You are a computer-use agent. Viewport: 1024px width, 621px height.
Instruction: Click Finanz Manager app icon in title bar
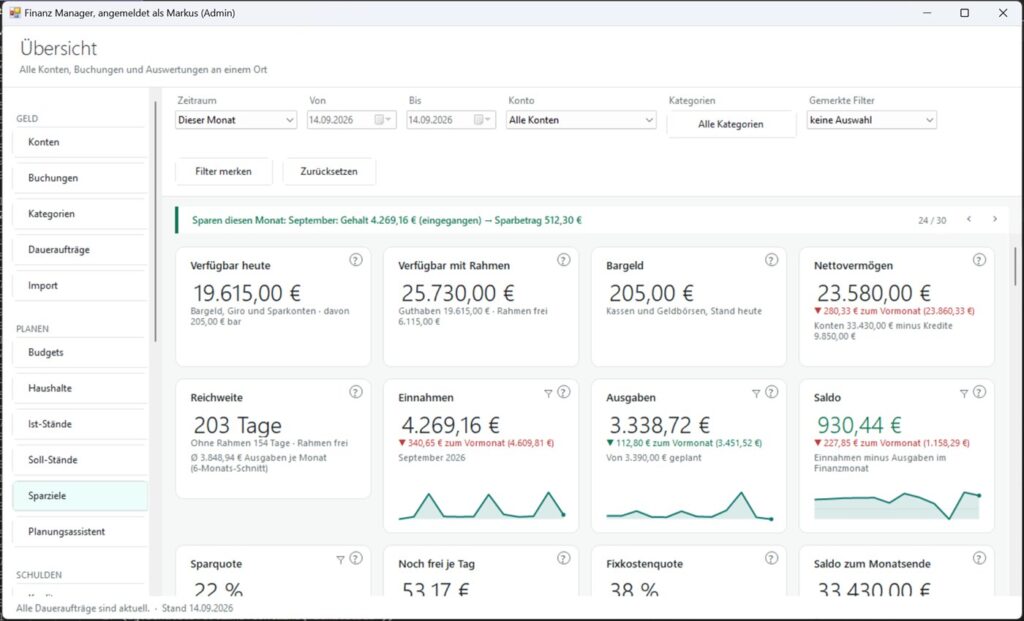[15, 12]
